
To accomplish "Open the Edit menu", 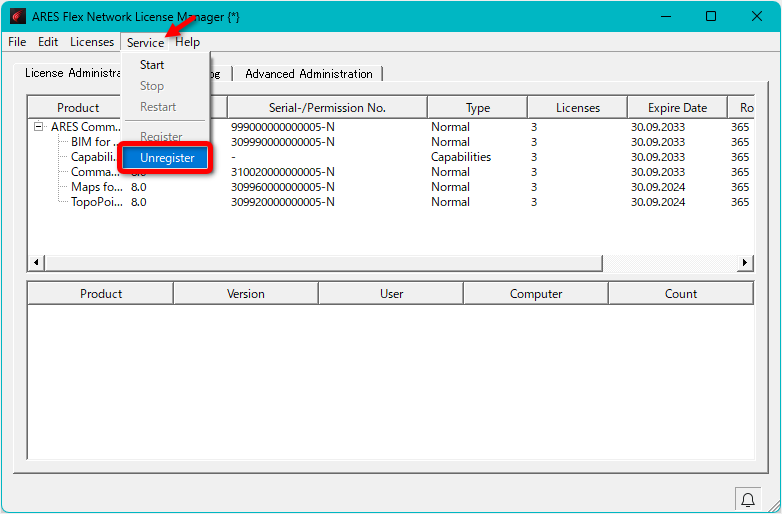I will click(48, 42).
